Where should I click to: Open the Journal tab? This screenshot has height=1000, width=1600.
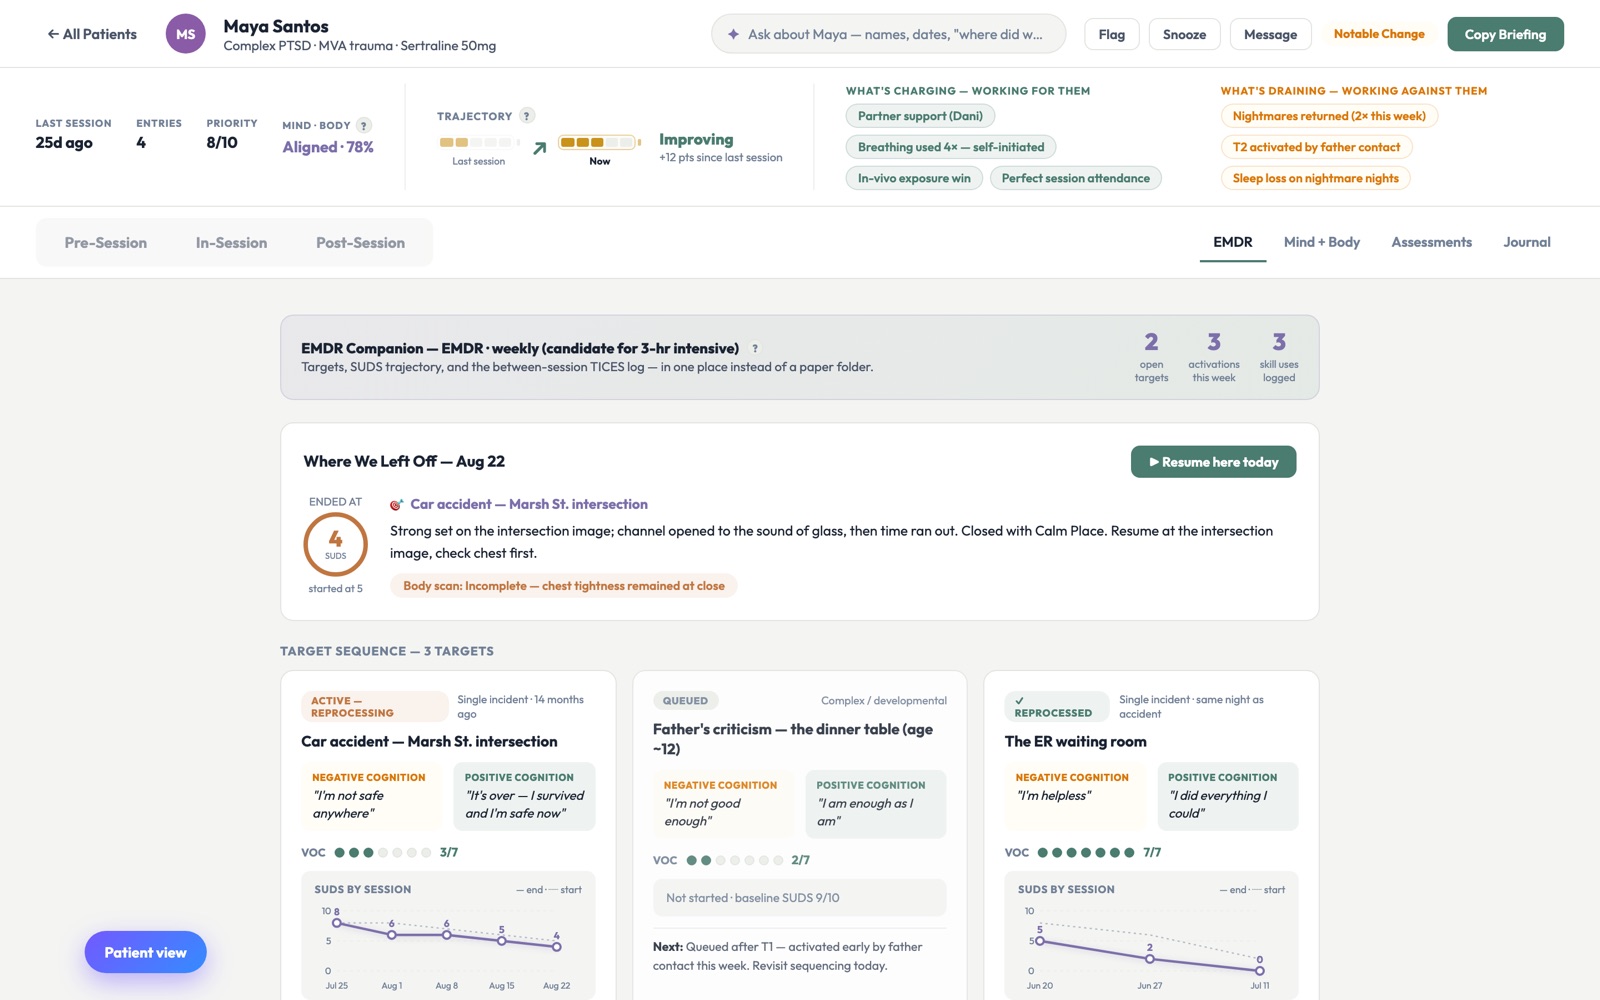(1527, 242)
